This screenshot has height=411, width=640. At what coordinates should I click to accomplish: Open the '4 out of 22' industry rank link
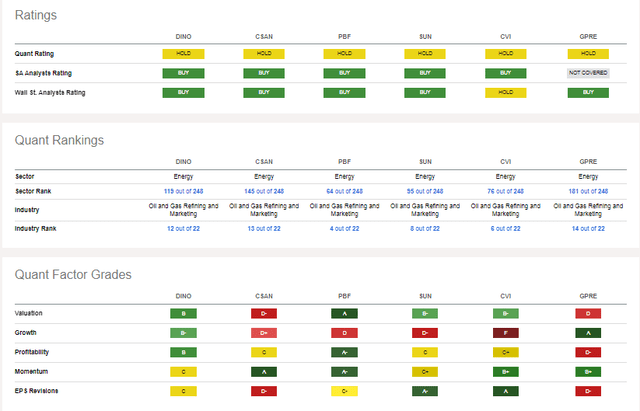(x=344, y=229)
